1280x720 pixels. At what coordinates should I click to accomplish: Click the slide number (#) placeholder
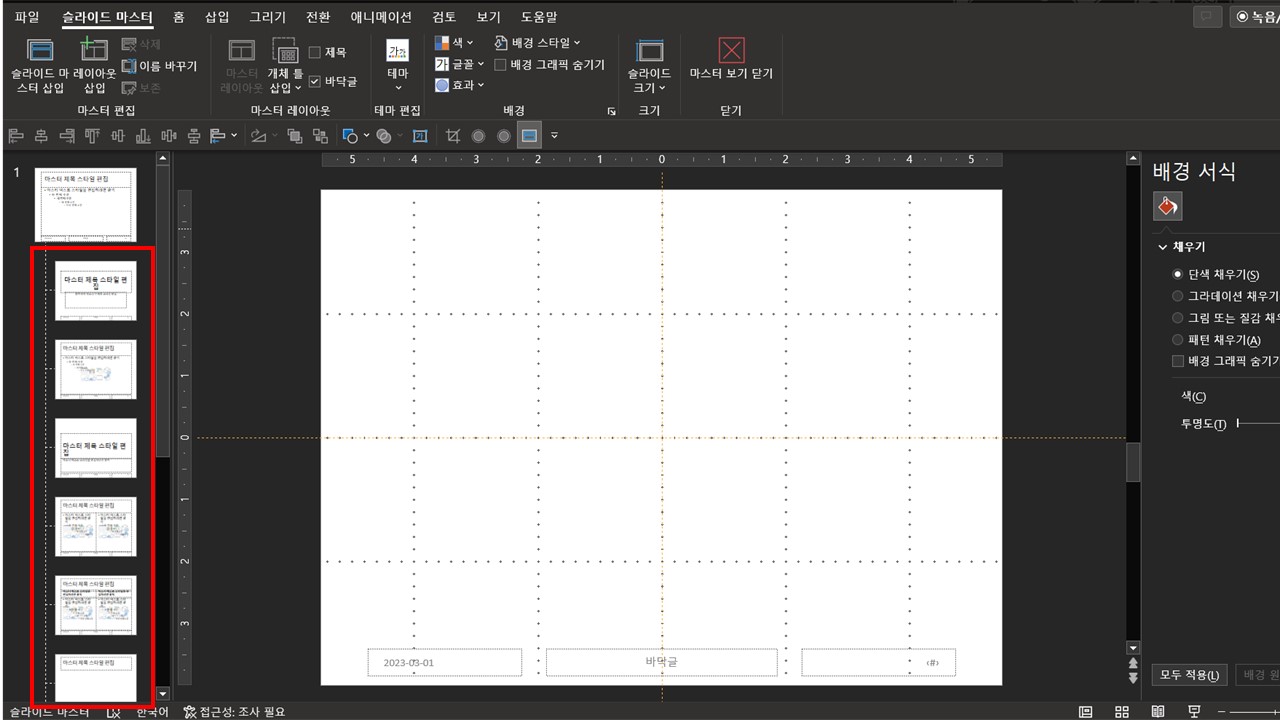(x=878, y=662)
